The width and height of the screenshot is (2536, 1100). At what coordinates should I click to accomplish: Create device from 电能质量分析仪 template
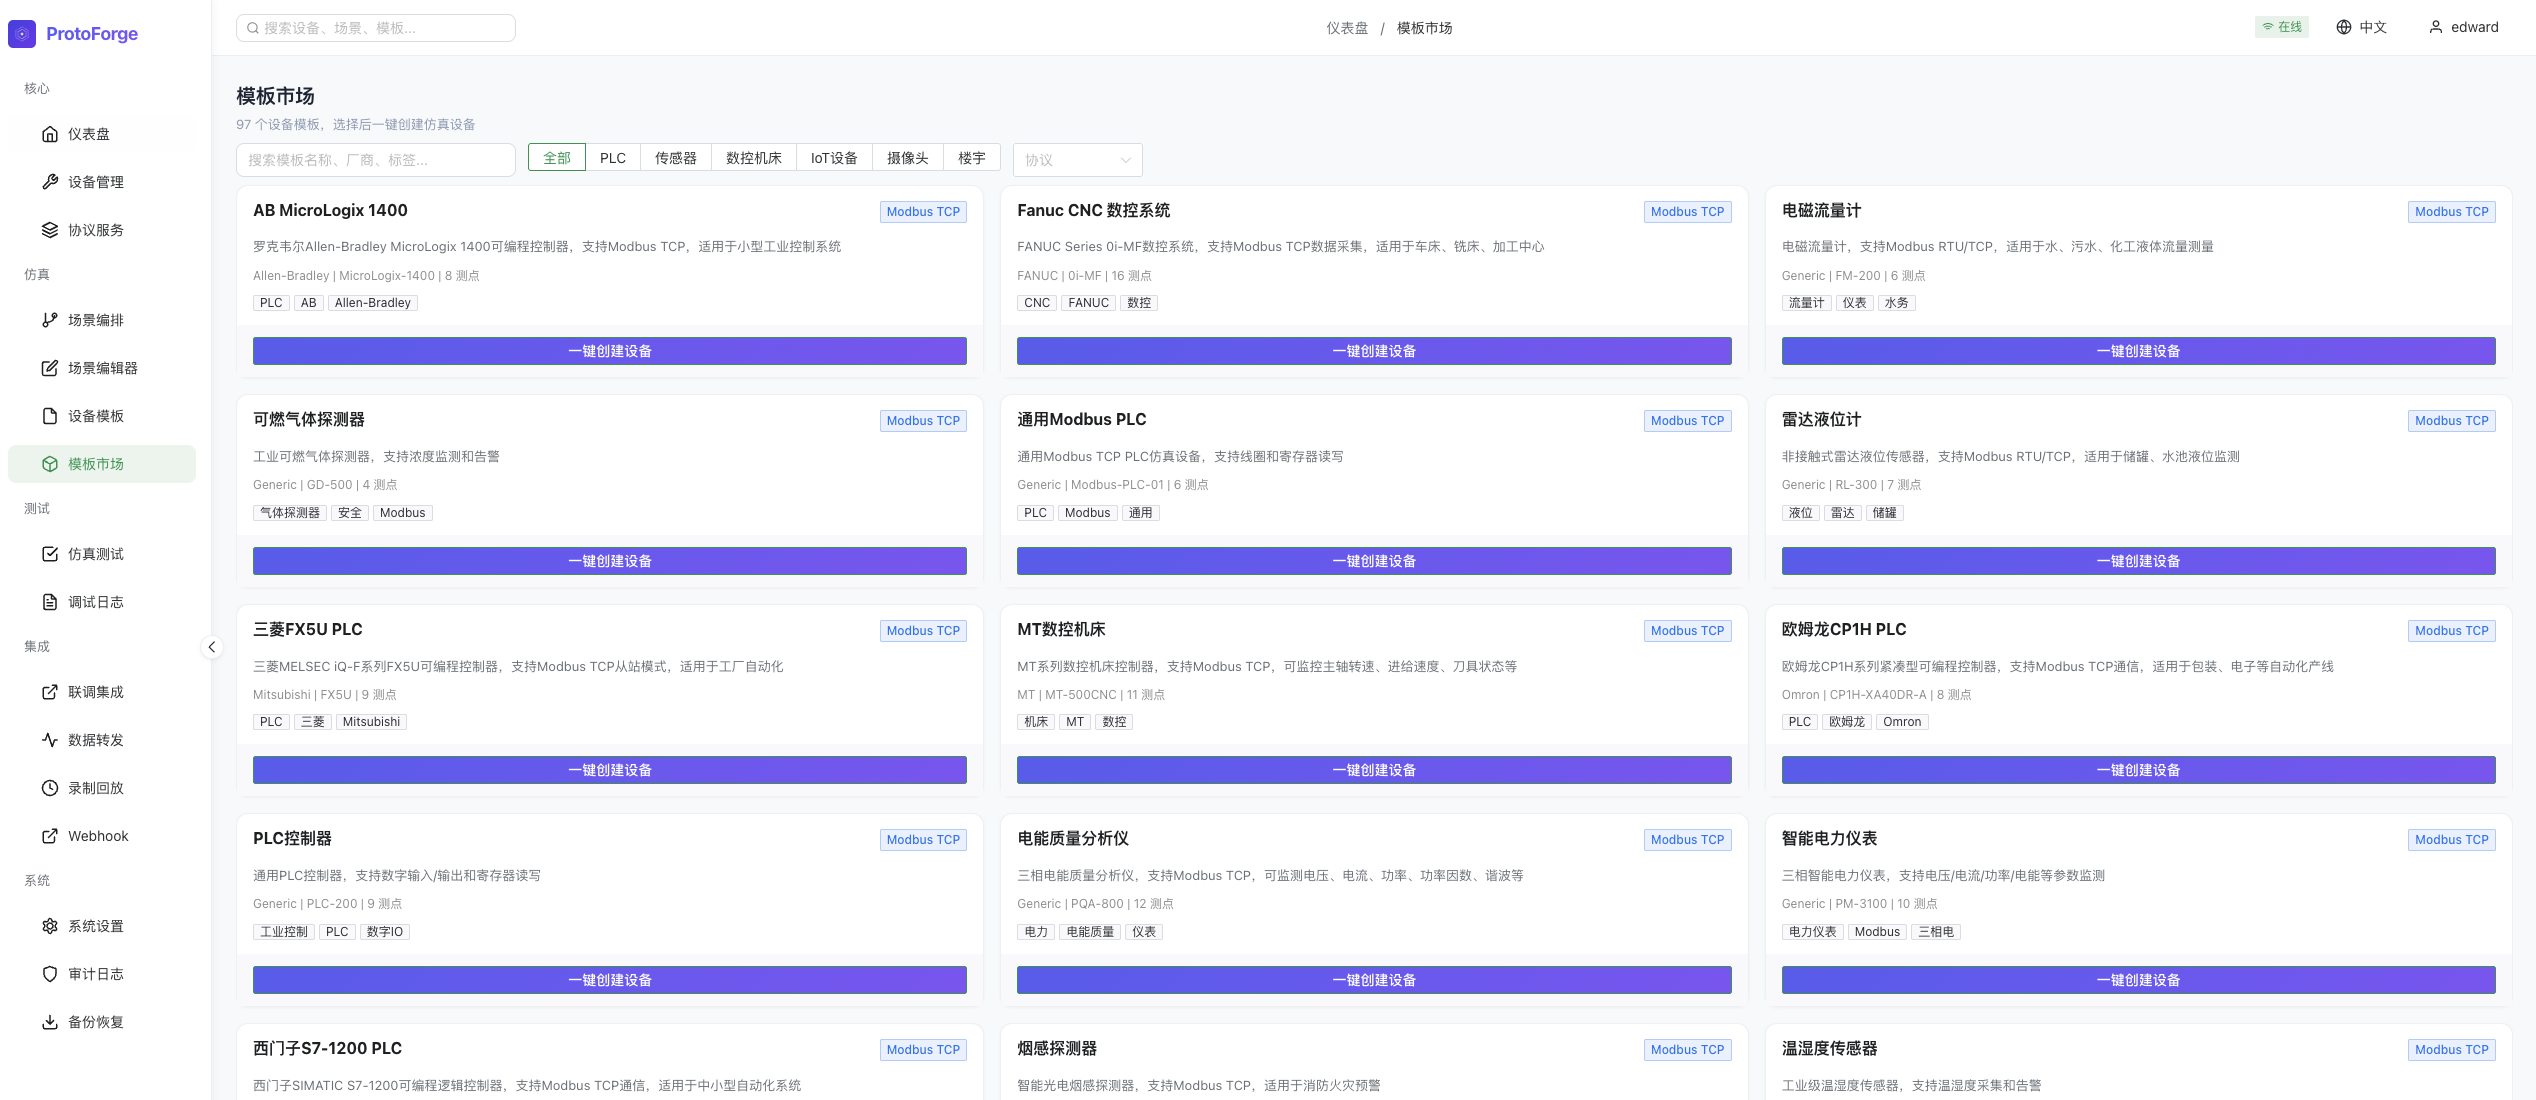click(x=1374, y=980)
